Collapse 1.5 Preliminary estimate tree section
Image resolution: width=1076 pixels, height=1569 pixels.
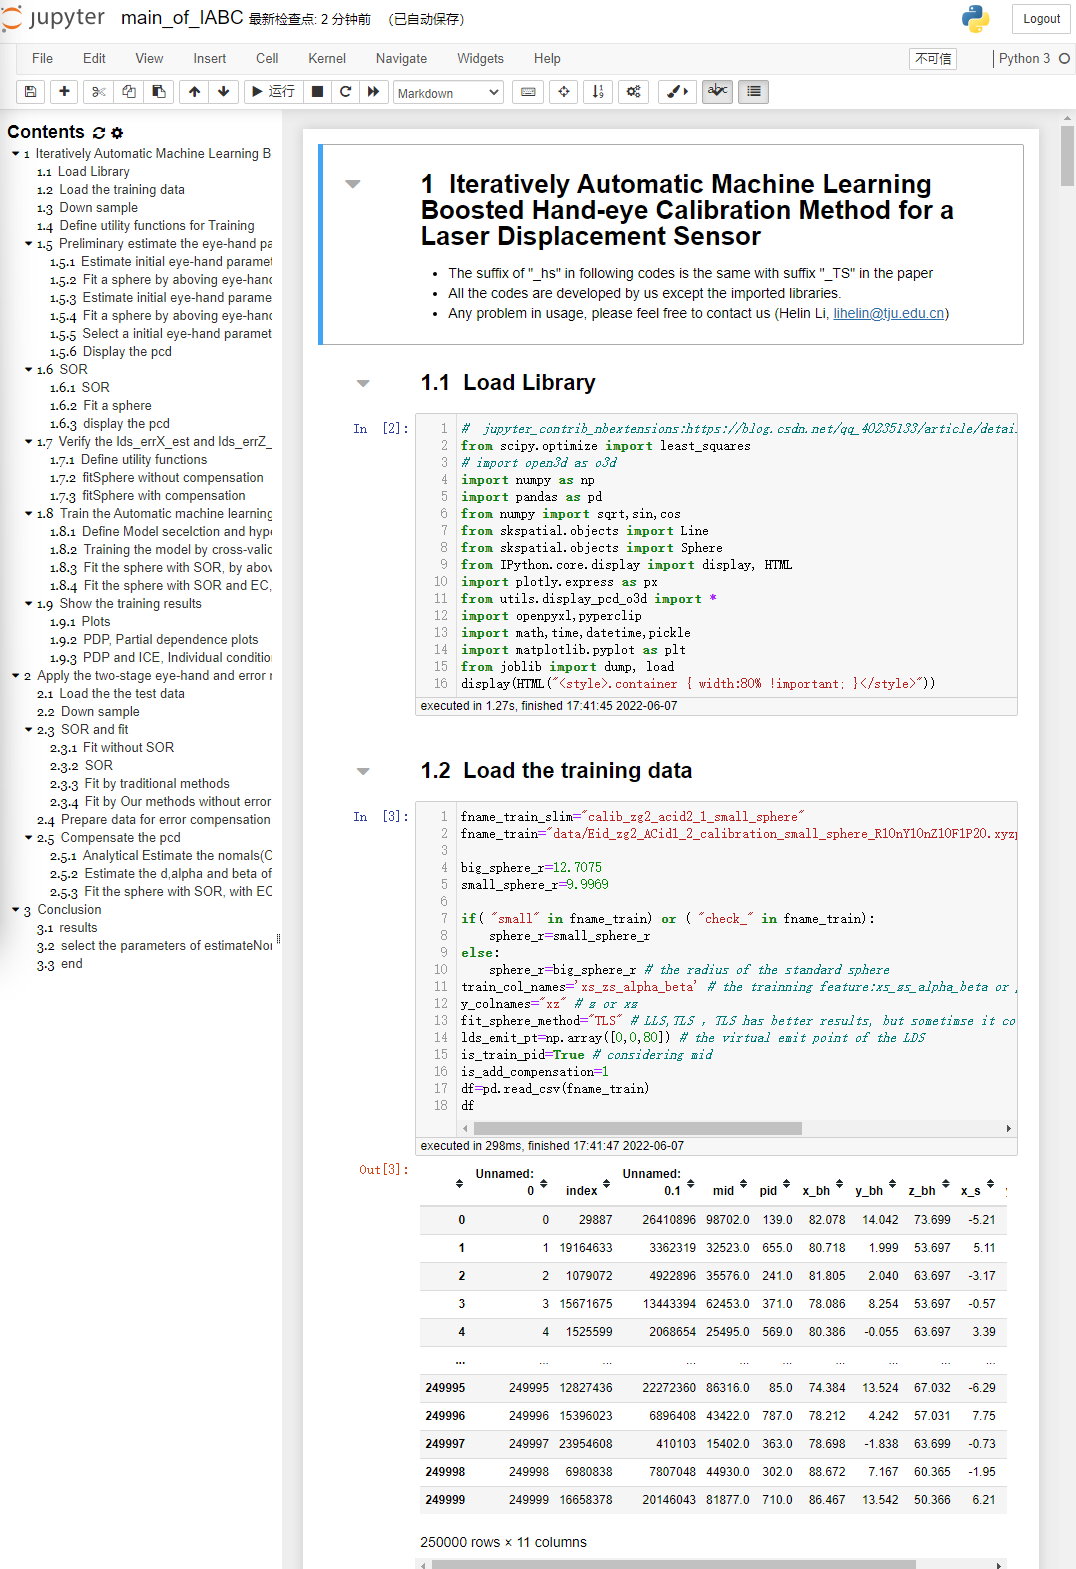pos(28,244)
